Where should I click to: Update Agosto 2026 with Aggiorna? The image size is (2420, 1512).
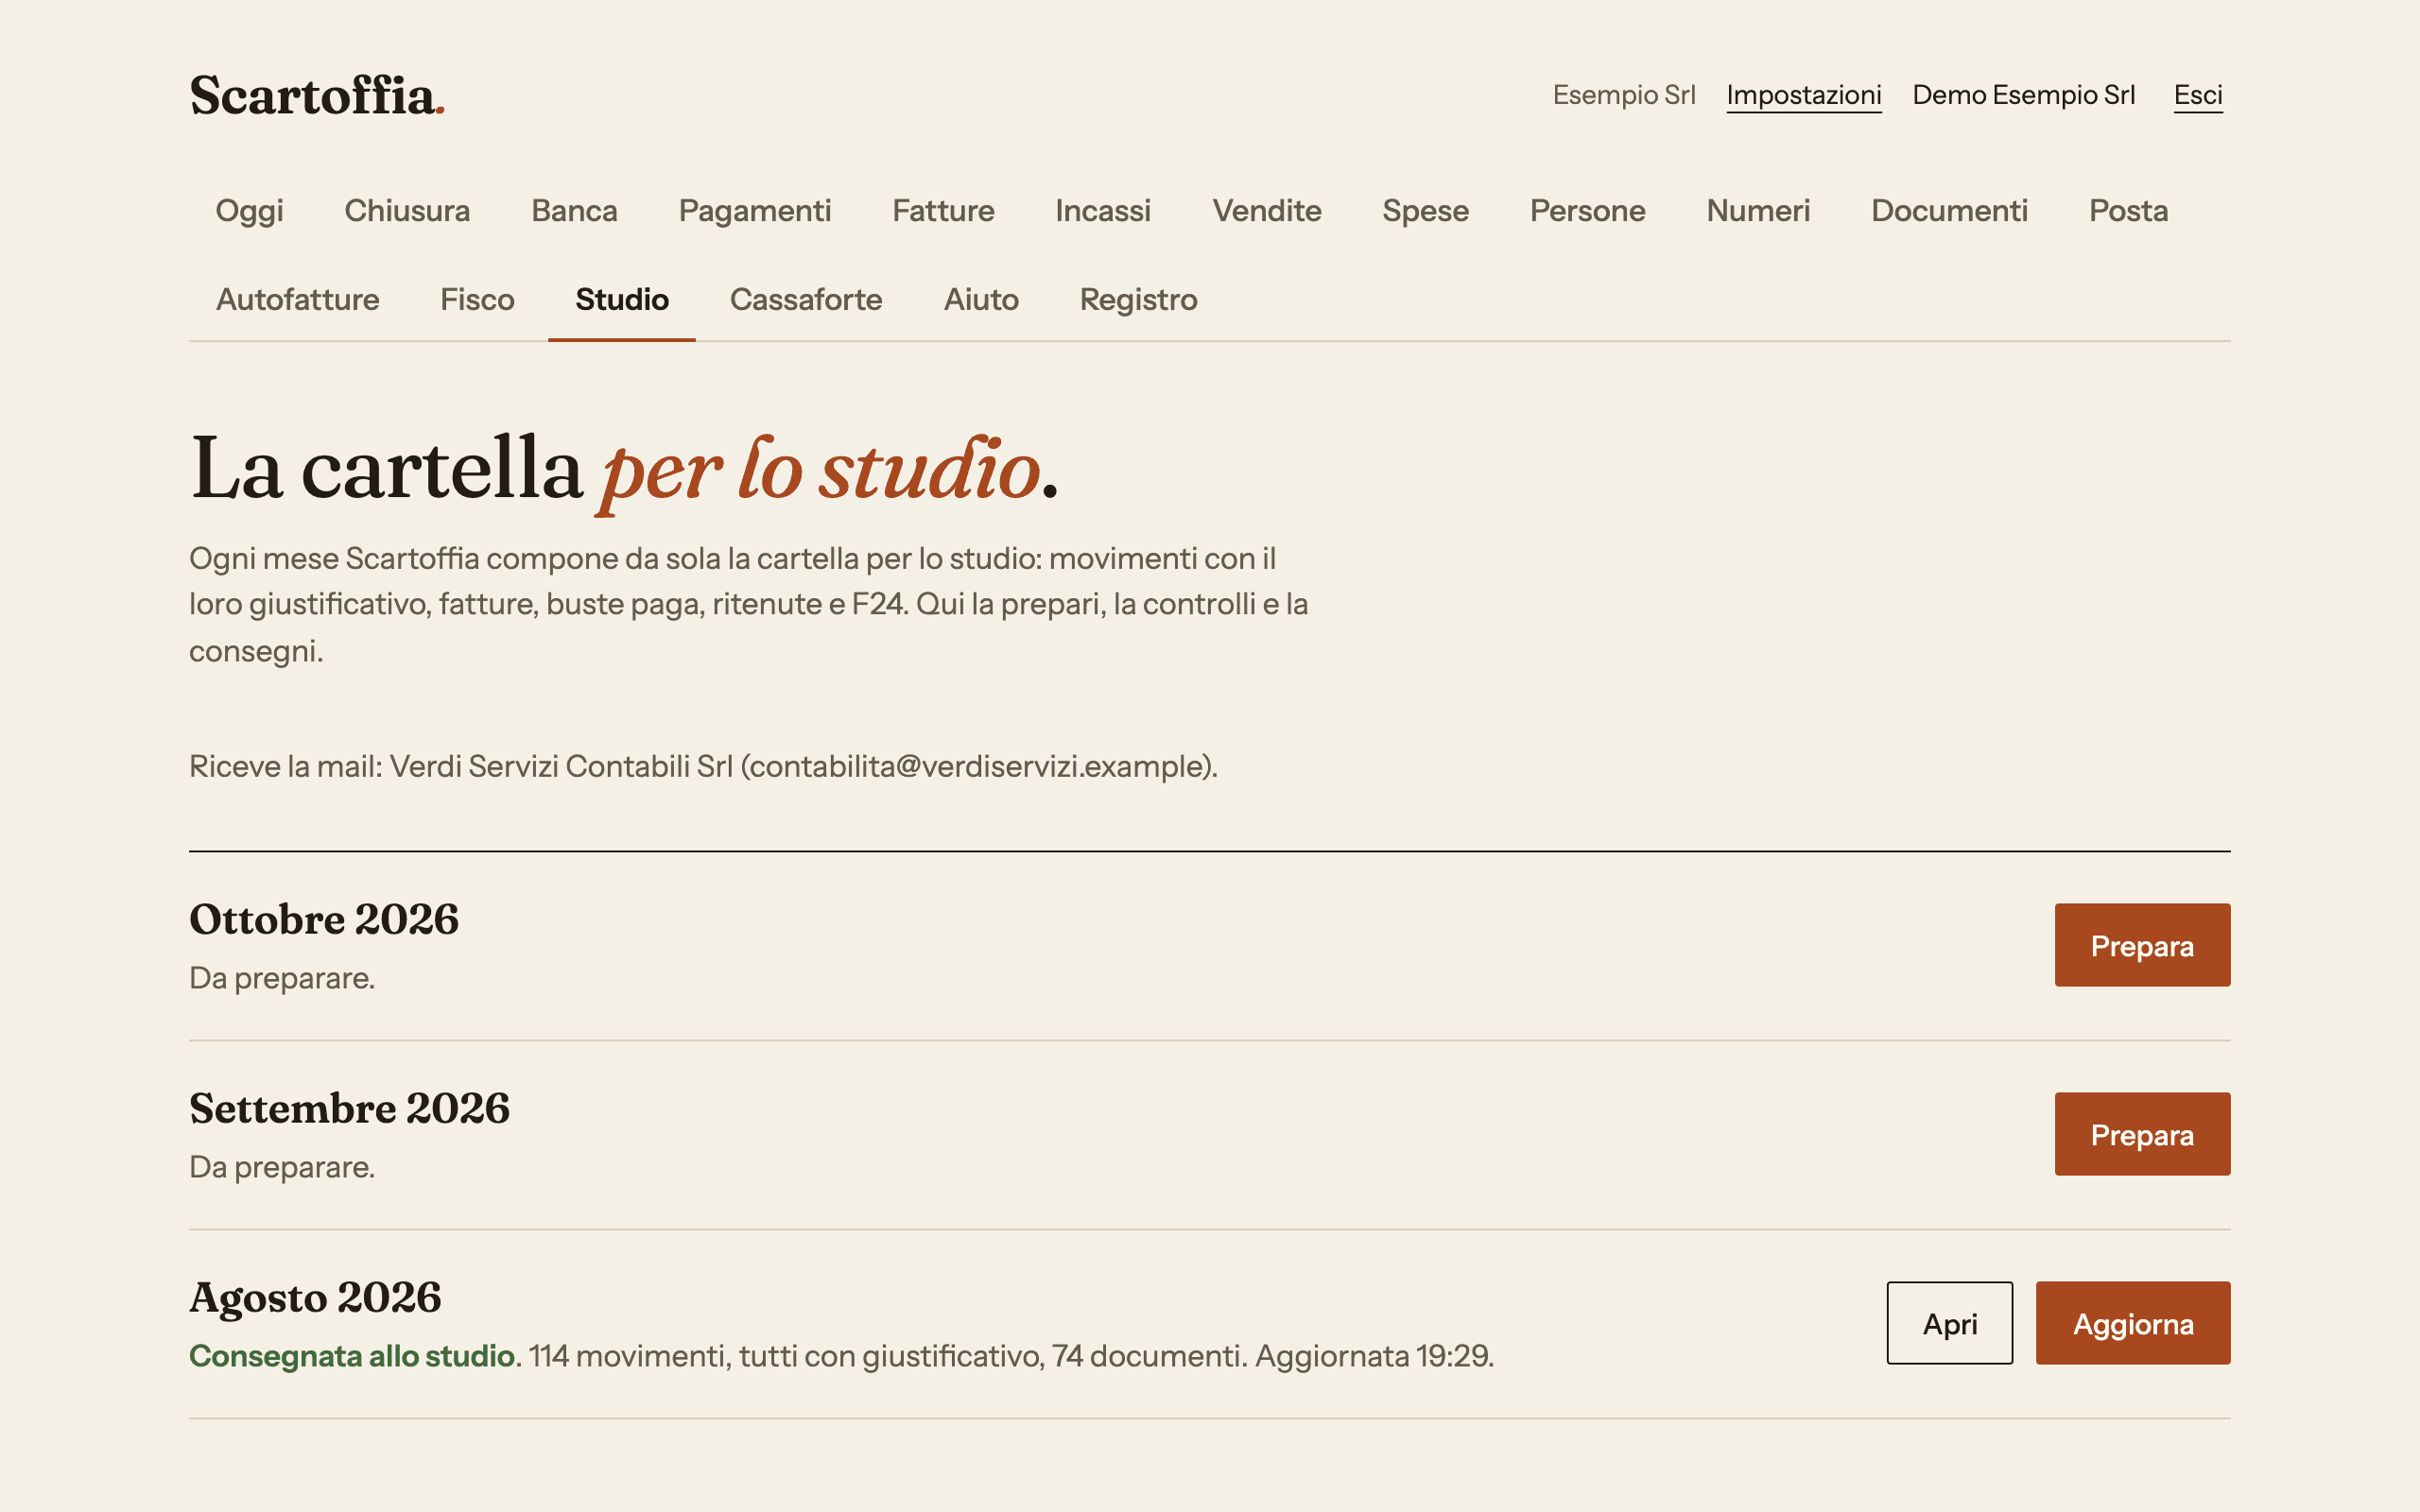(2133, 1323)
